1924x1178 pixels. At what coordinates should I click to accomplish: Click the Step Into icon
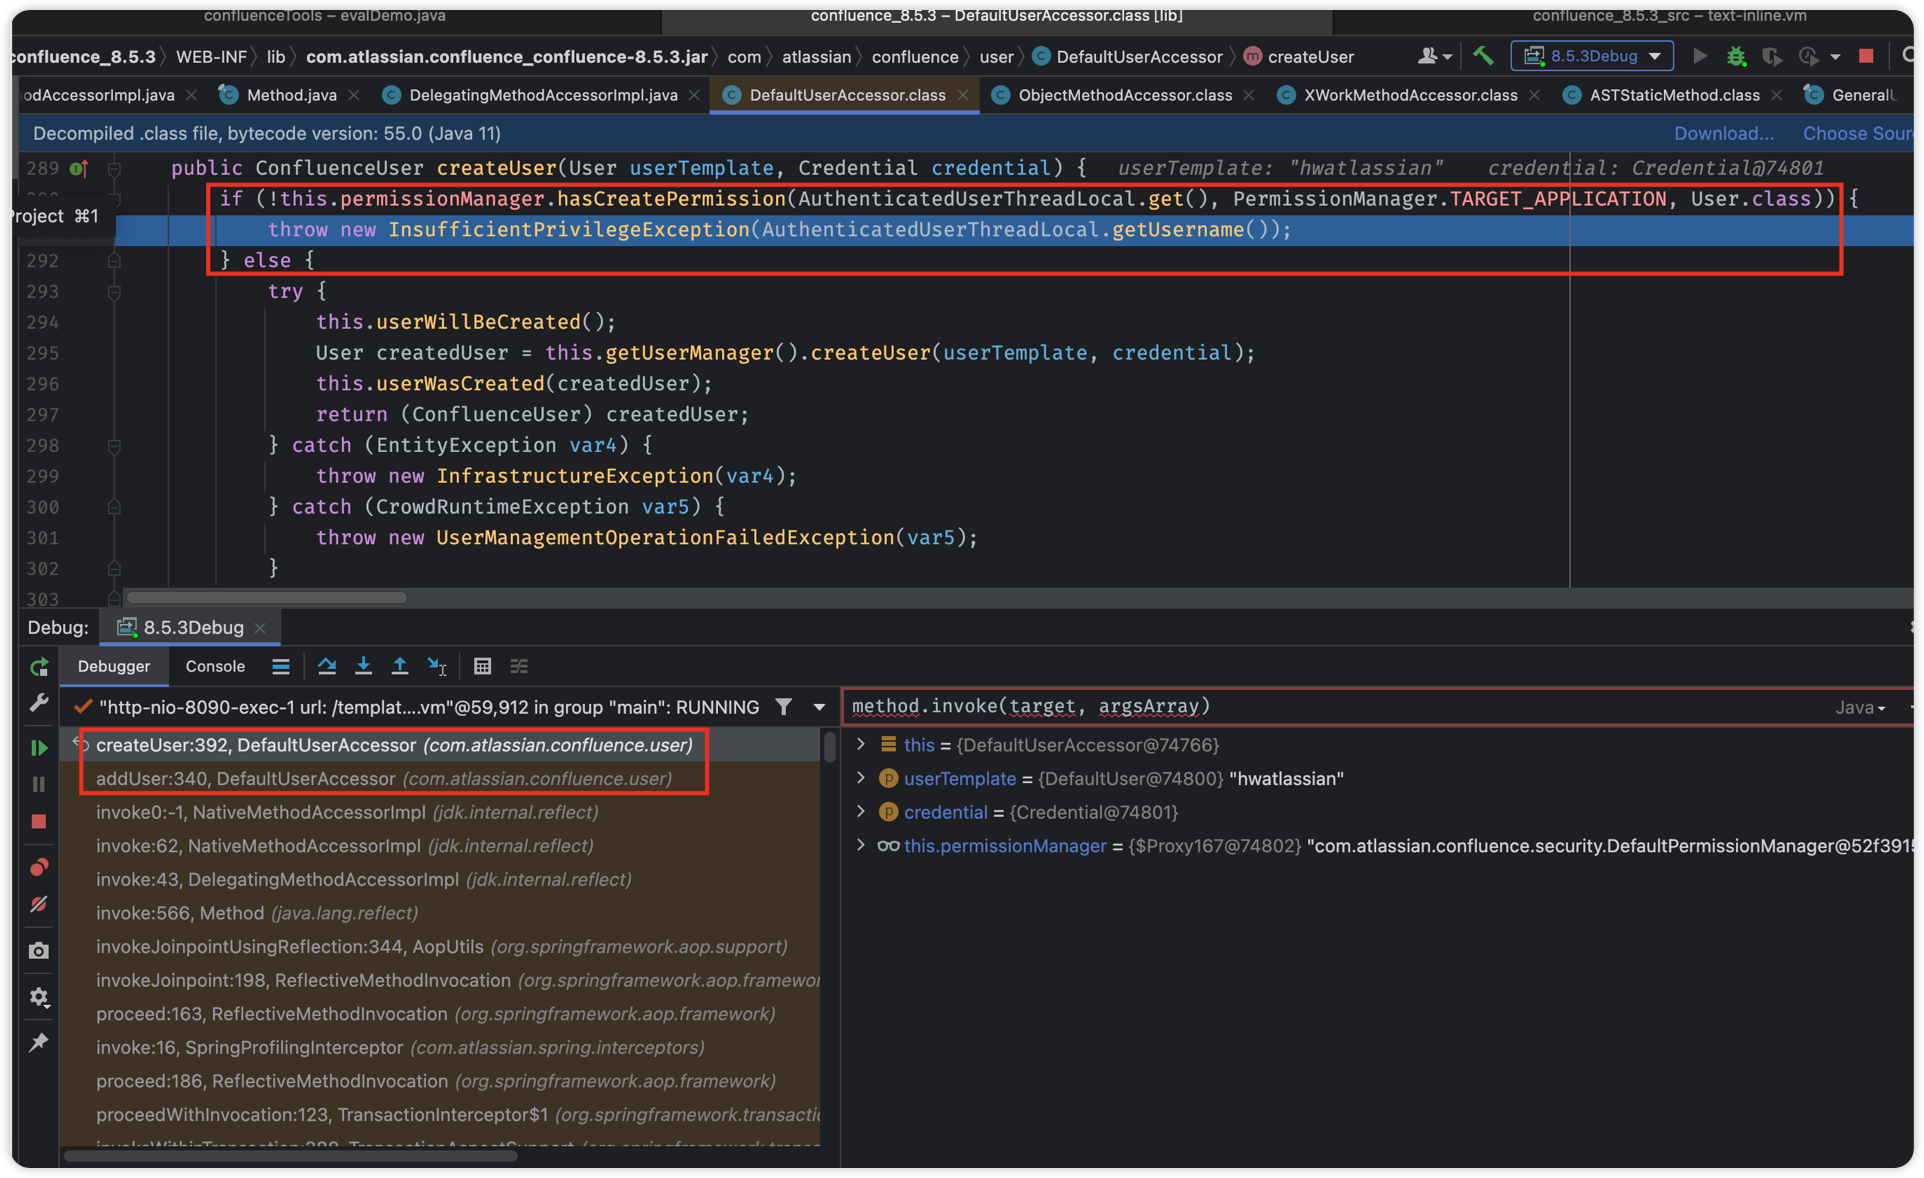pyautogui.click(x=363, y=666)
